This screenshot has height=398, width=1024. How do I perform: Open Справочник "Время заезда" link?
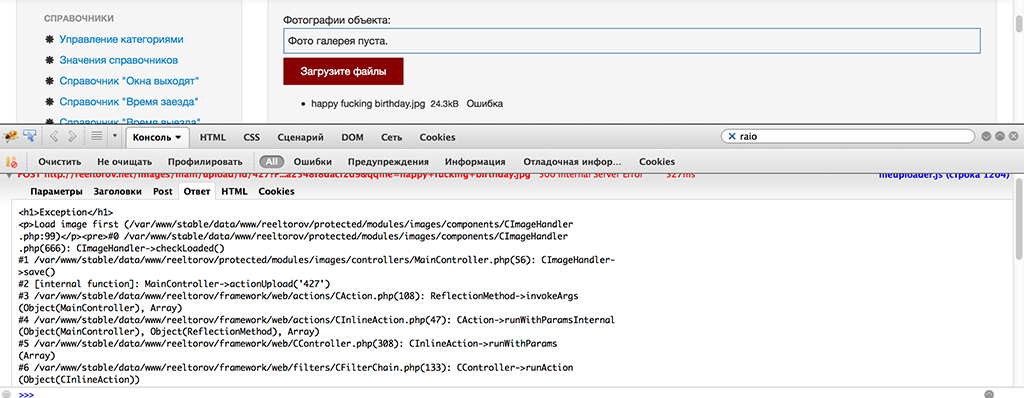129,102
